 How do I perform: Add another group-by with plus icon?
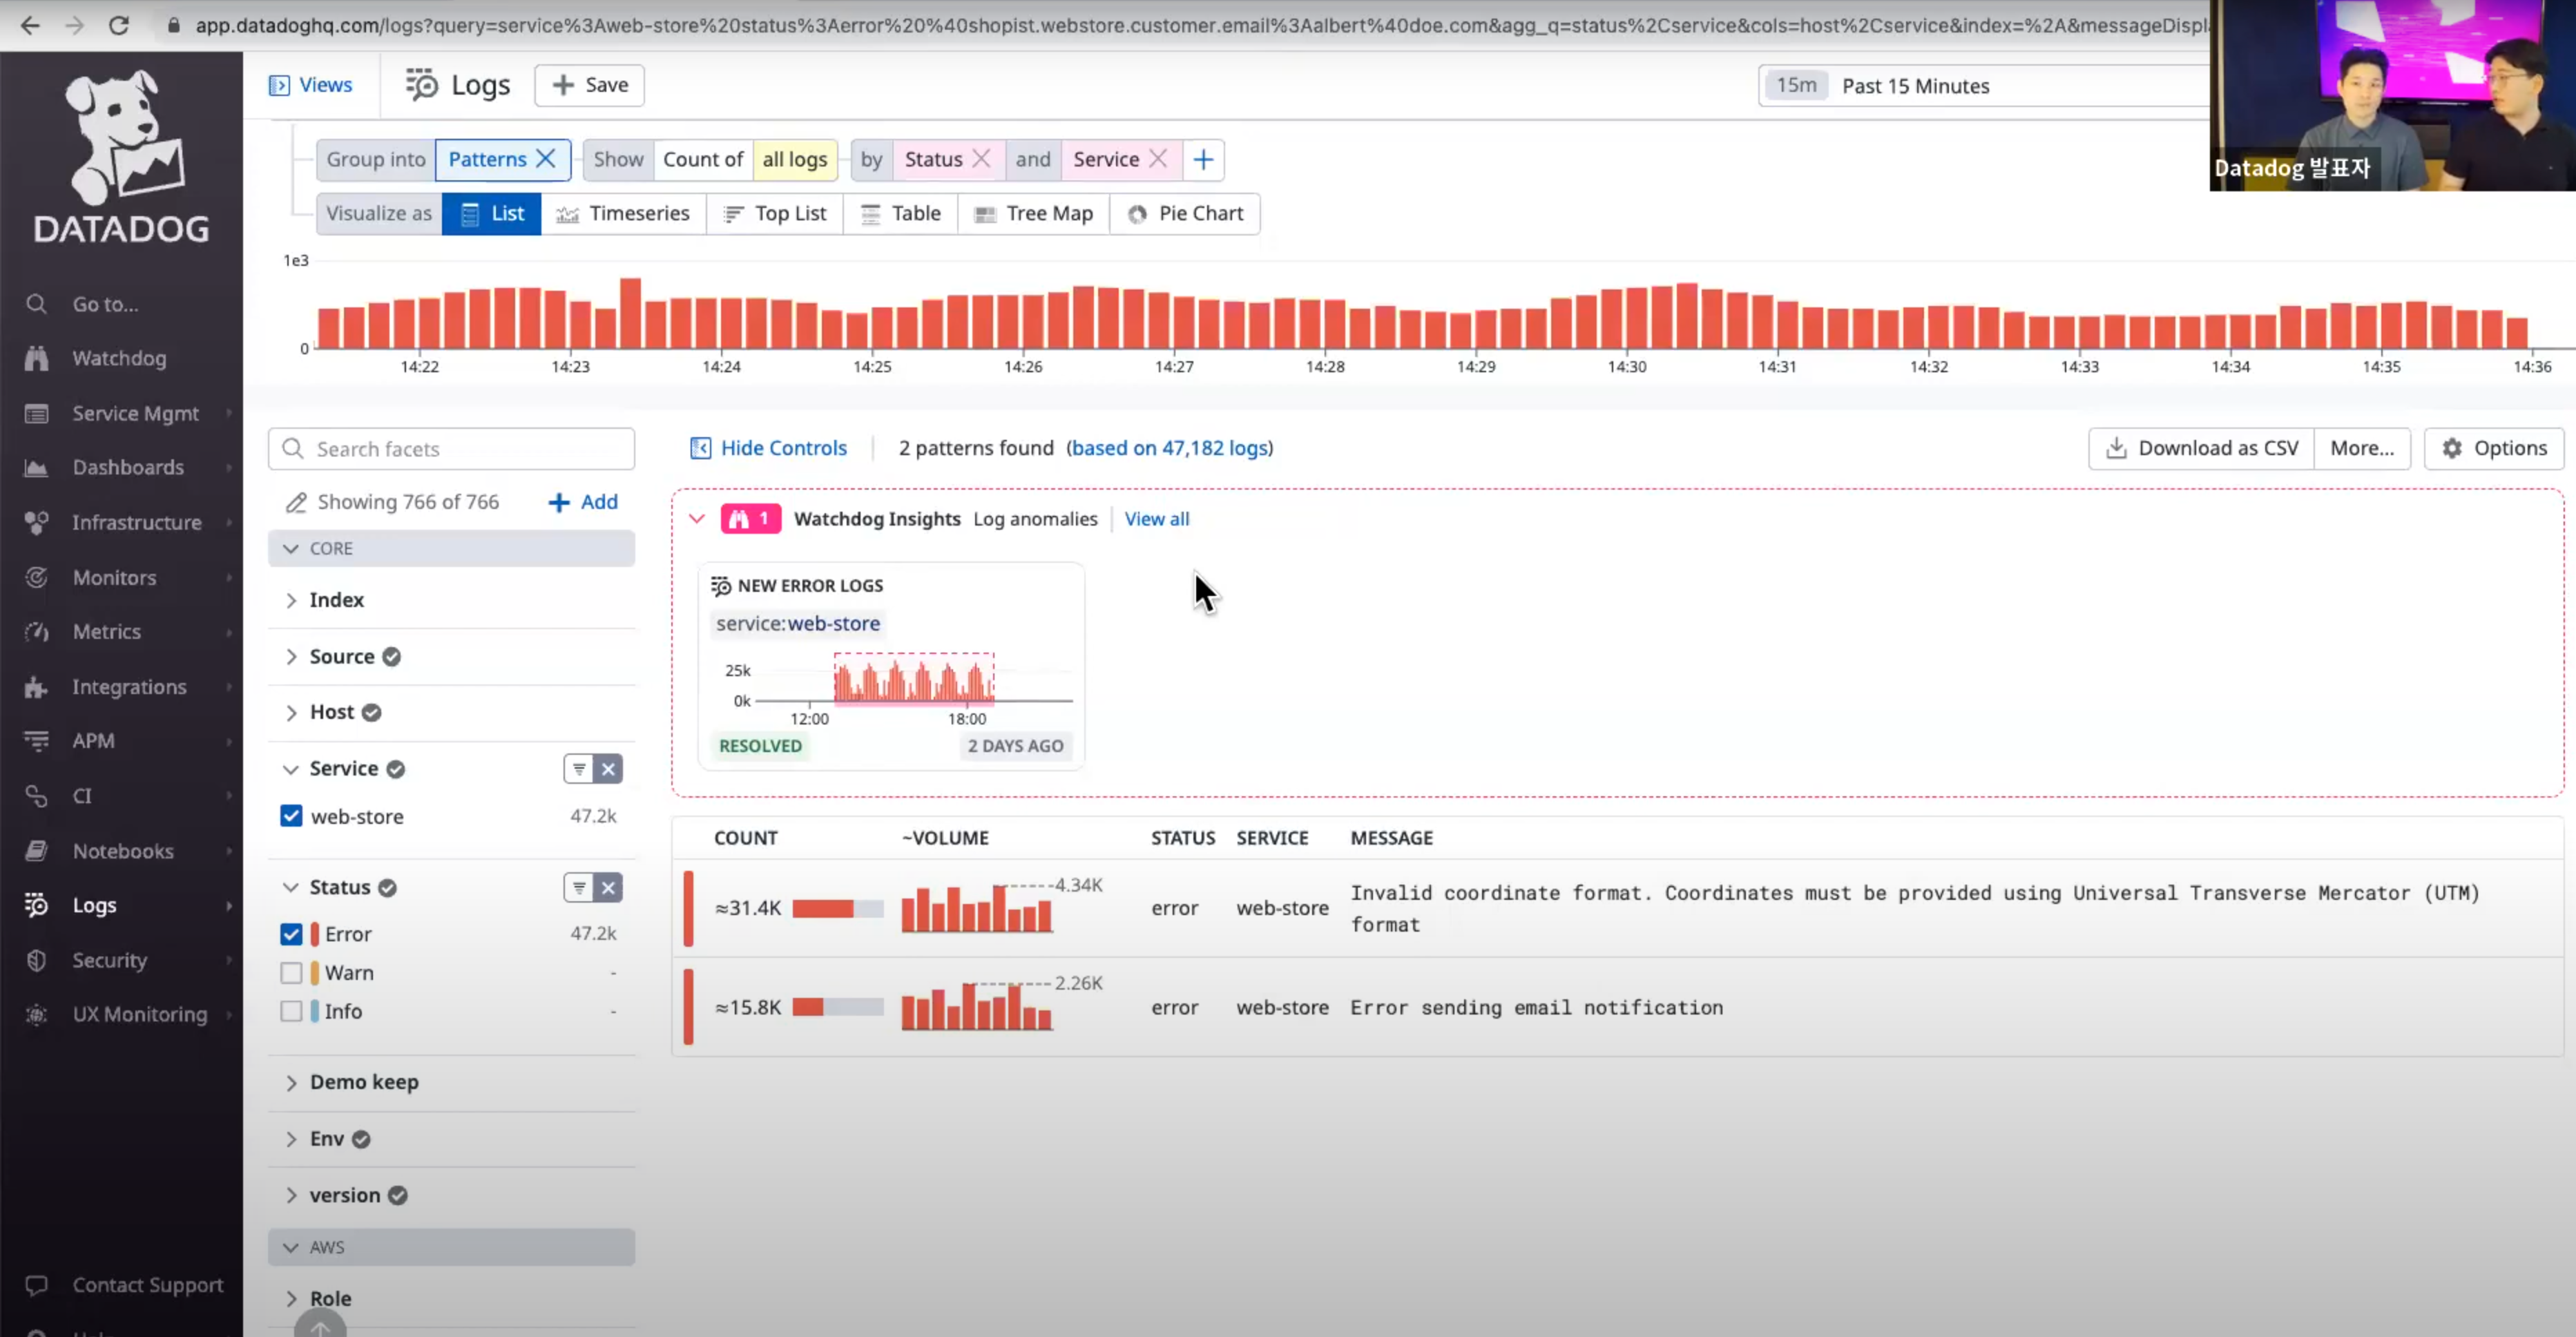click(x=1203, y=159)
